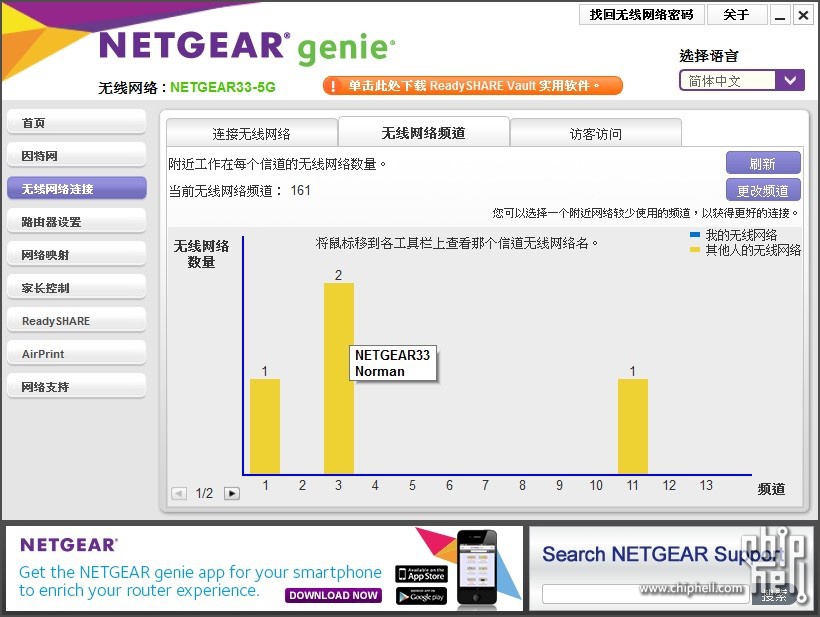Click Norman in the channel tooltip
This screenshot has height=617, width=820.
[380, 371]
